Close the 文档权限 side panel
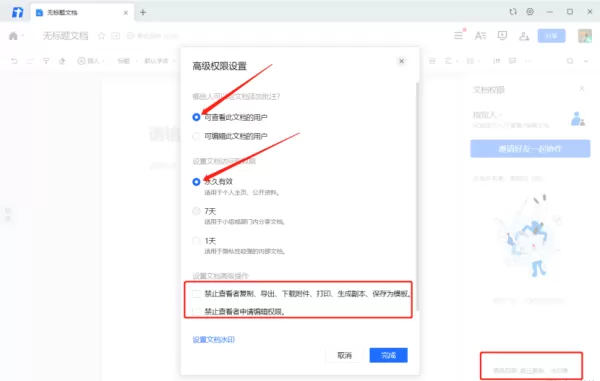 coord(582,88)
